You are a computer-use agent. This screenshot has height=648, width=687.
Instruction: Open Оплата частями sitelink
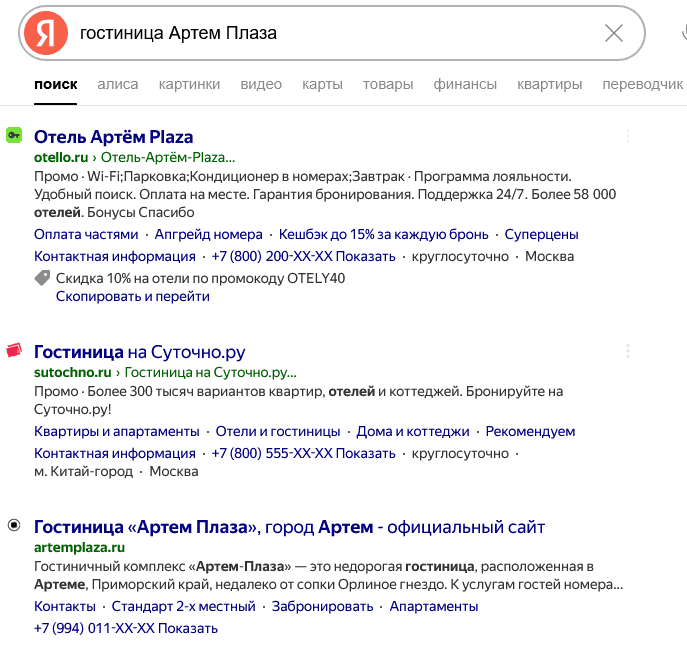[x=86, y=235]
